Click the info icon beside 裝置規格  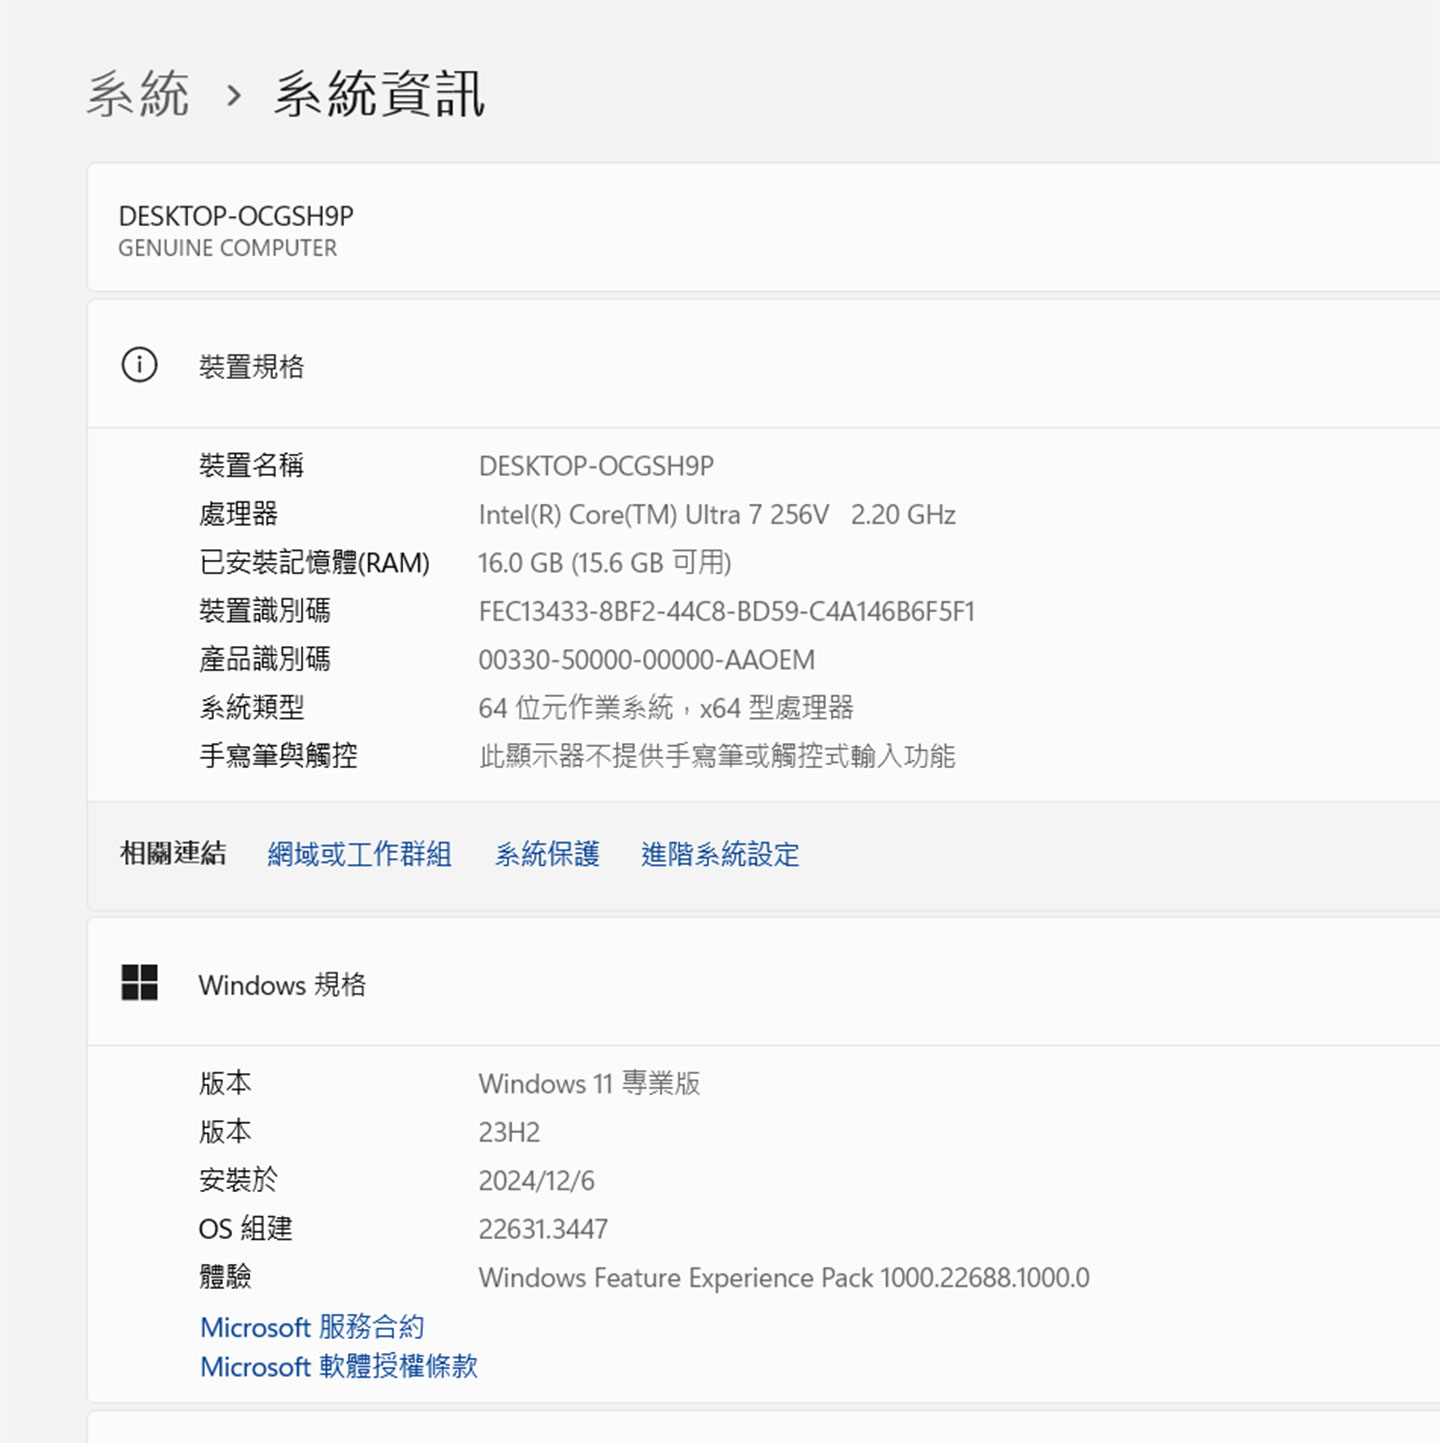coord(139,366)
